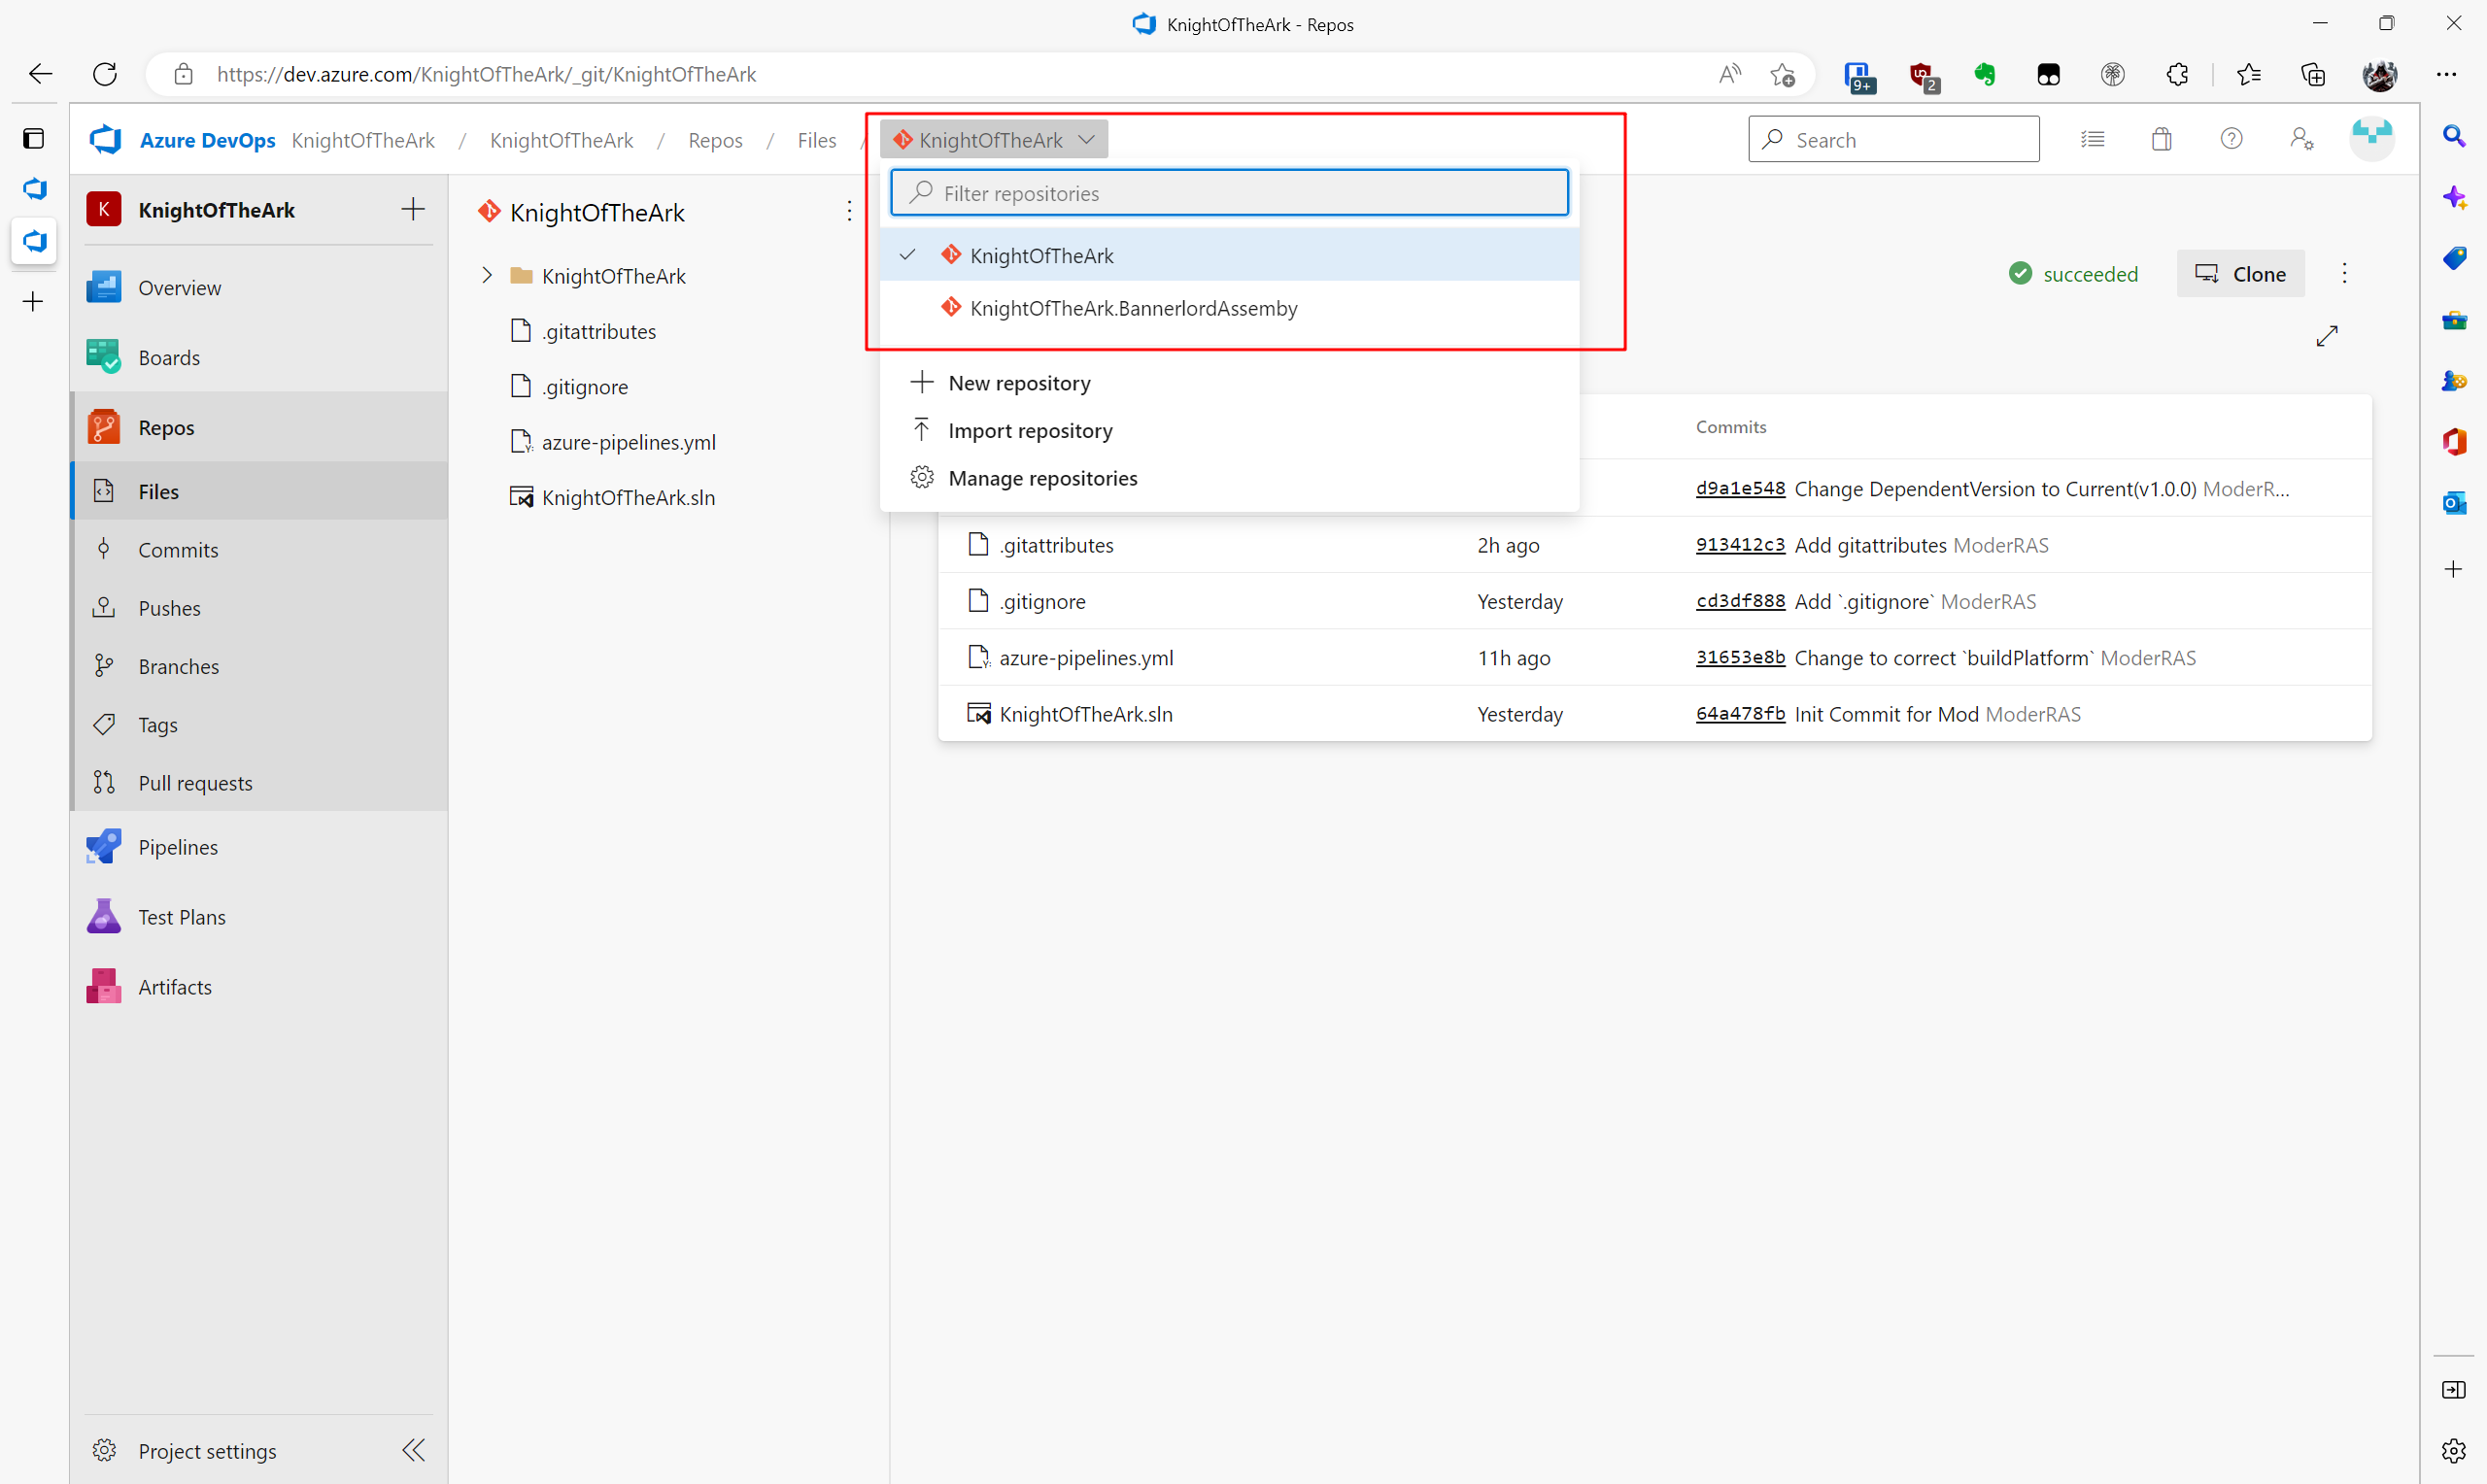Toggle browser vertical tabs pane button
2487x1484 pixels.
(x=34, y=138)
